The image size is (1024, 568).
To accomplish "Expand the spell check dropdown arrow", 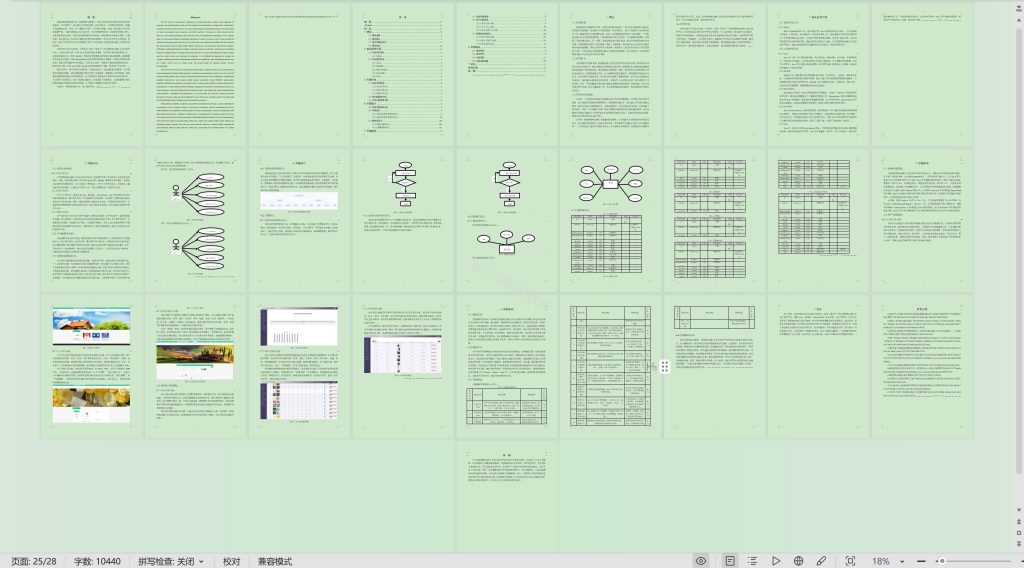I will (x=201, y=561).
